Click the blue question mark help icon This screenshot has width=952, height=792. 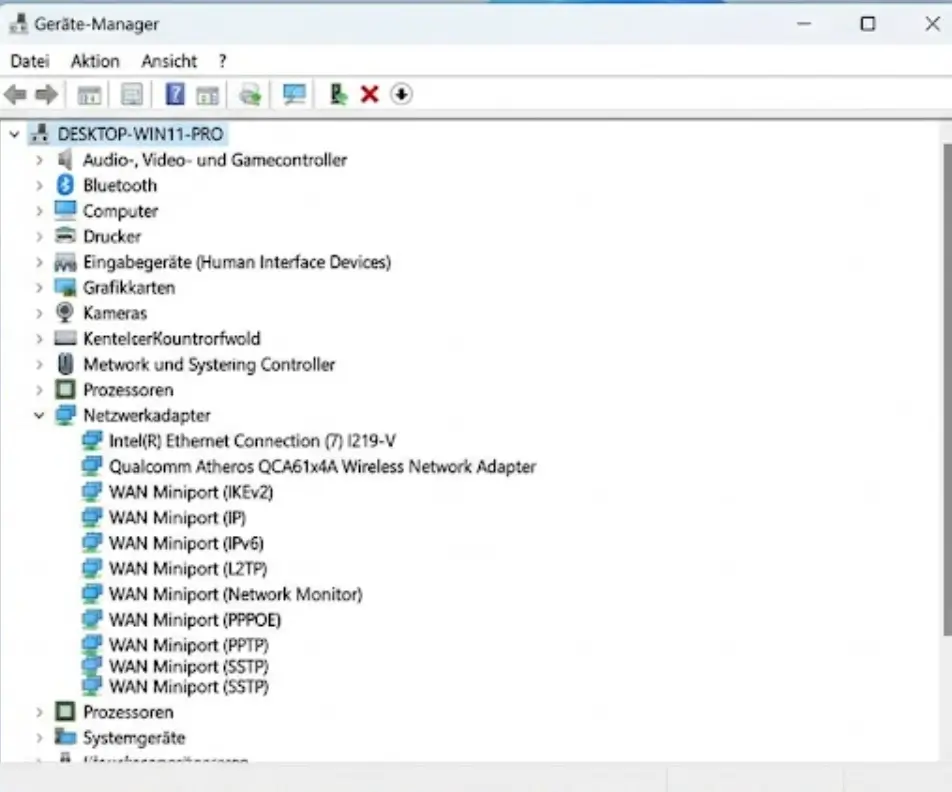(175, 95)
